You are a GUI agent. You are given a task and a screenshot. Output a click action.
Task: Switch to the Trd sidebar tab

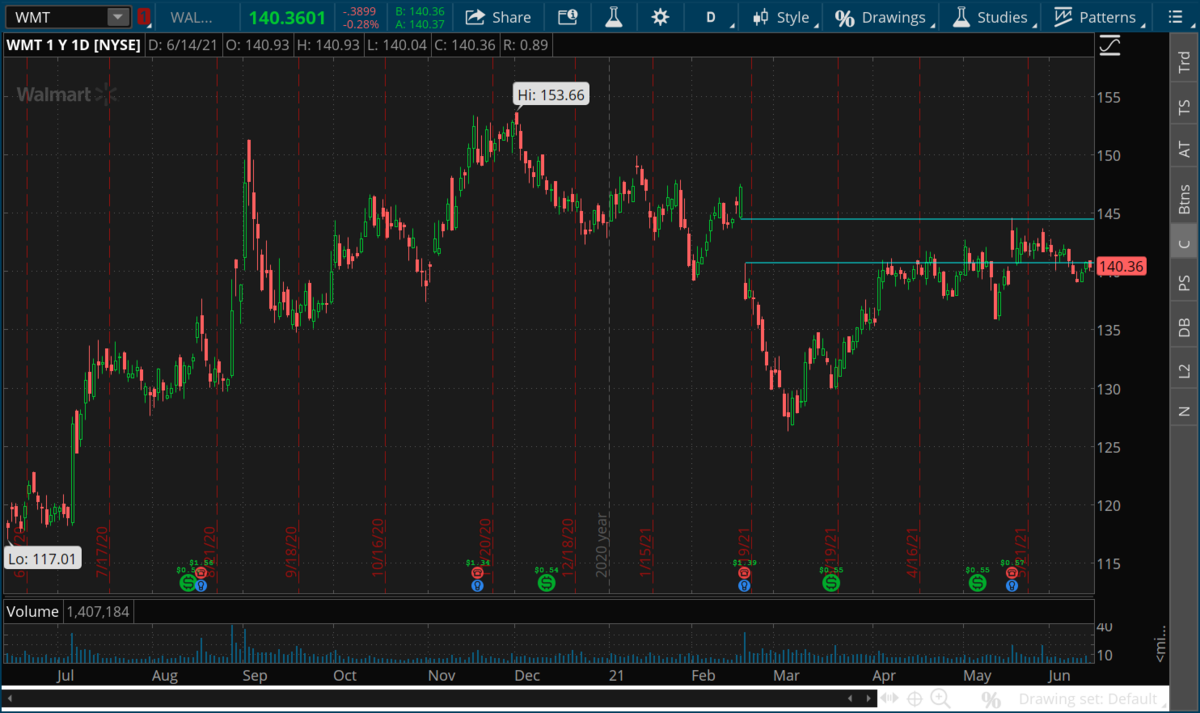click(1184, 60)
